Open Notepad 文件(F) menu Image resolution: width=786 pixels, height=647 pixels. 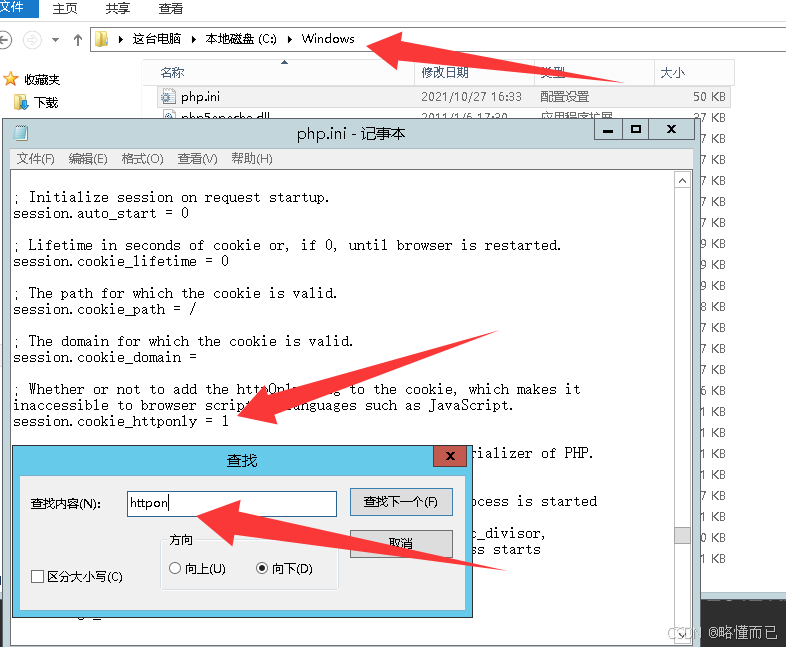35,159
